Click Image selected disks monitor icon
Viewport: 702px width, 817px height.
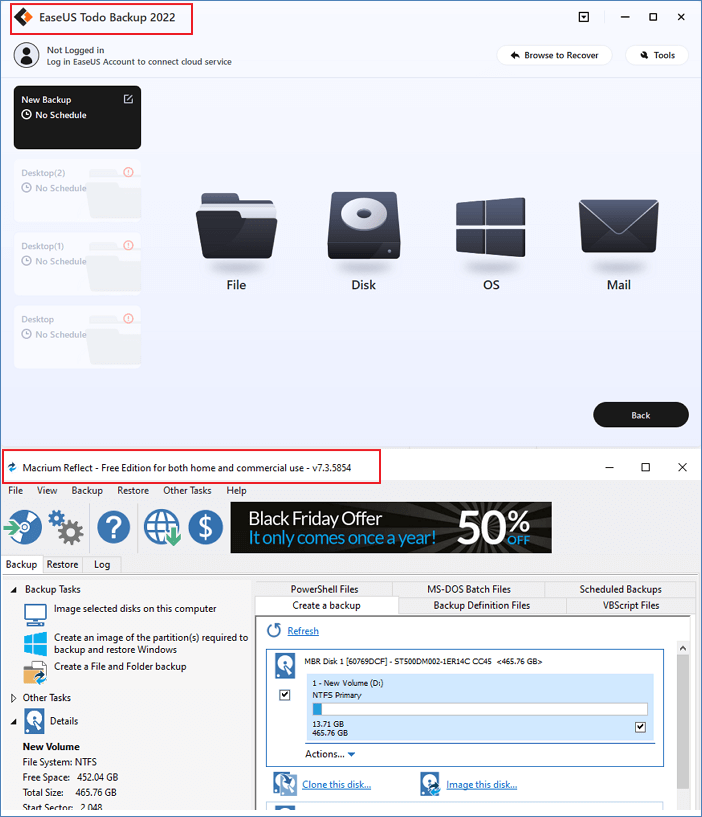[35, 615]
